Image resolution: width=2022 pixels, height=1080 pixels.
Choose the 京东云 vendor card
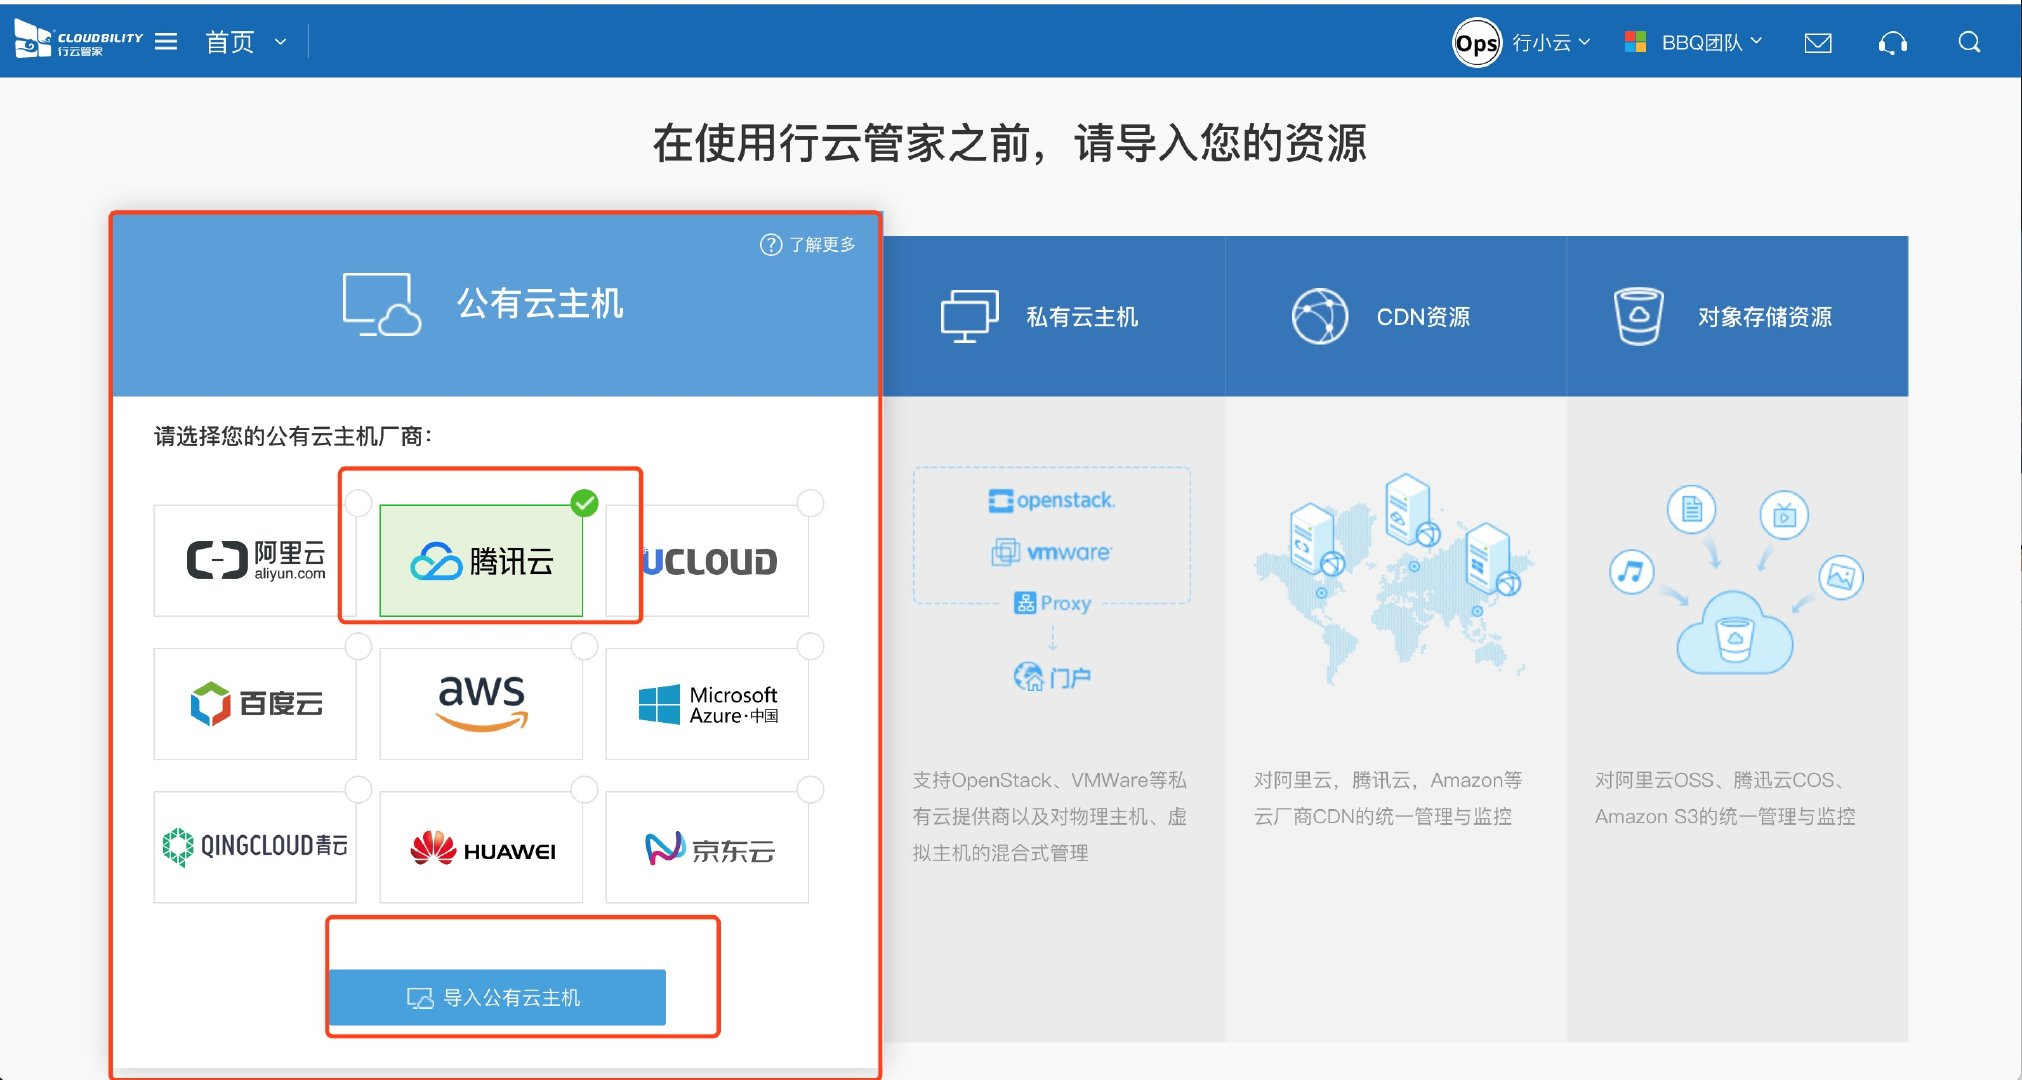click(x=707, y=847)
